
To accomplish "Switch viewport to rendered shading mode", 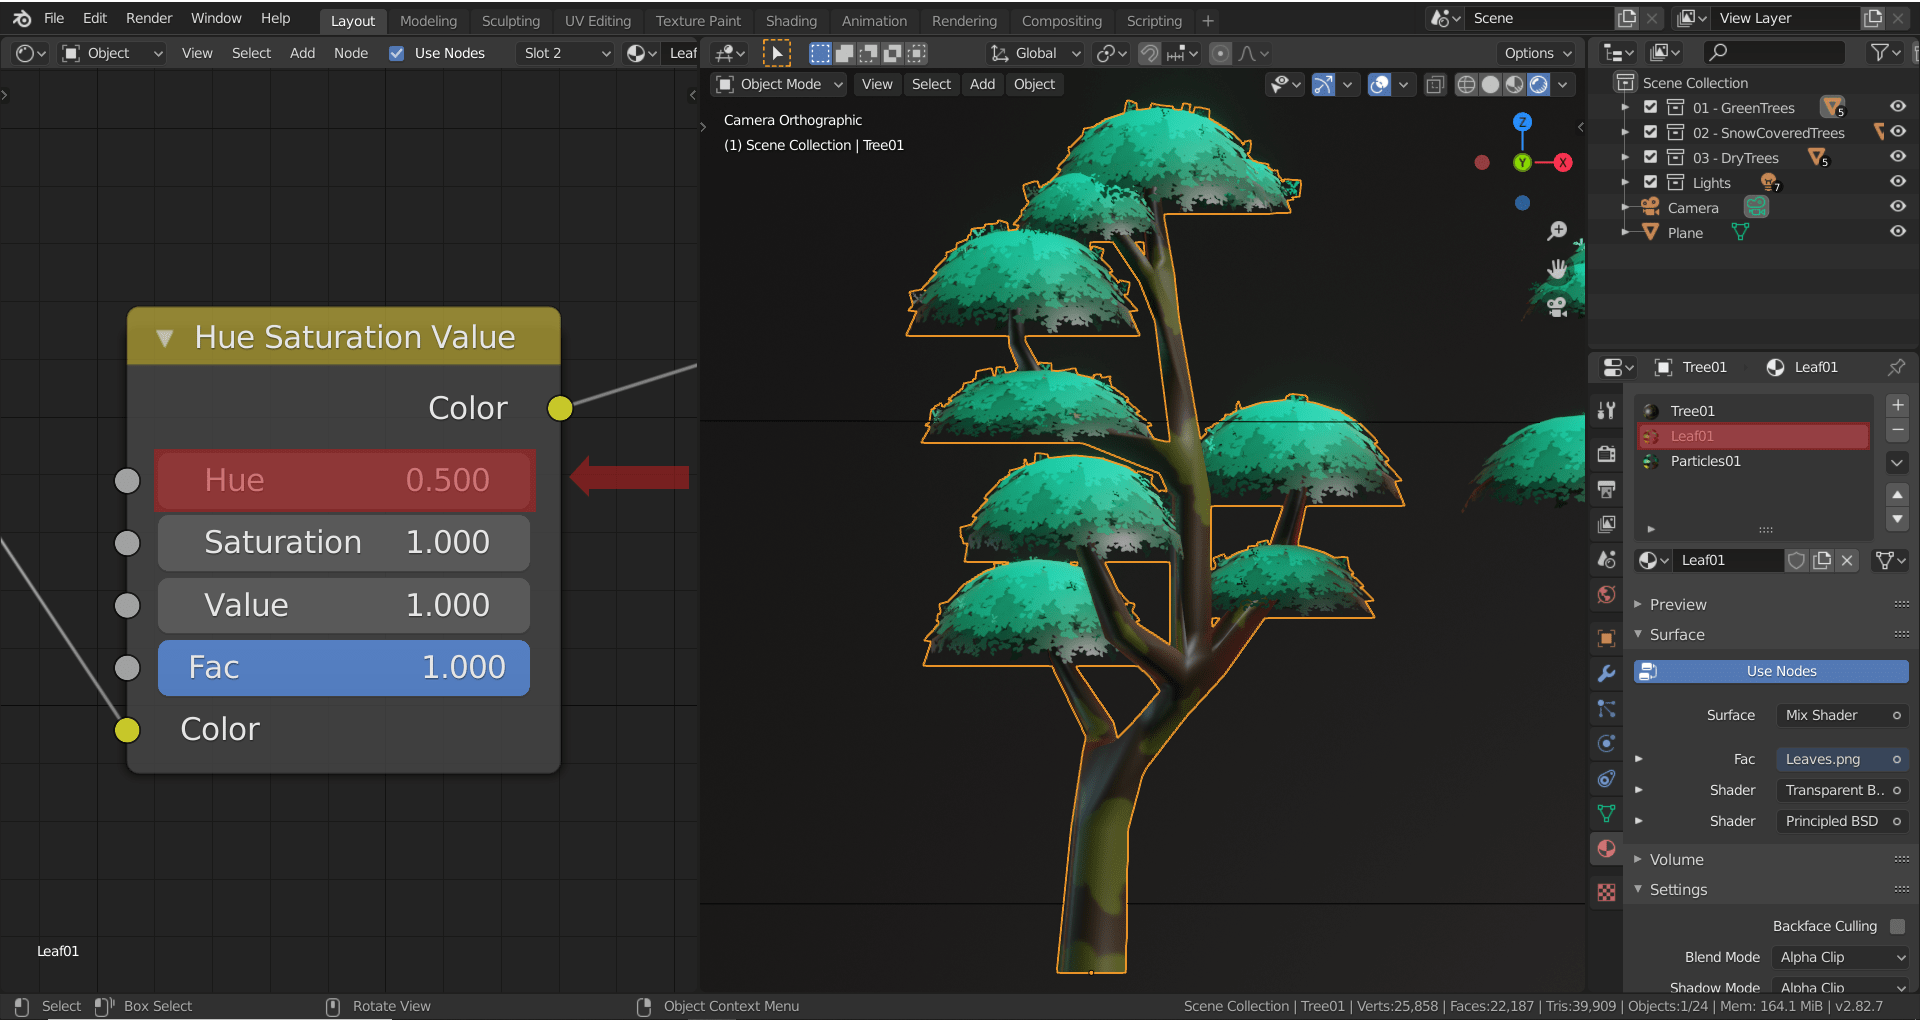I will pos(1538,85).
